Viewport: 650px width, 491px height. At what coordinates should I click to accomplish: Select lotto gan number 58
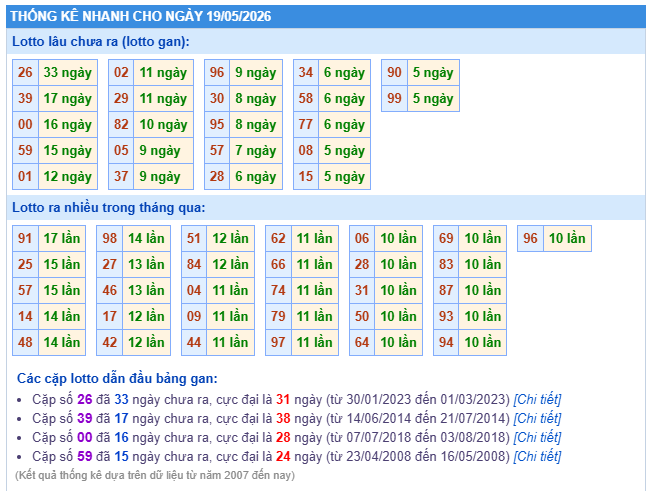point(306,99)
